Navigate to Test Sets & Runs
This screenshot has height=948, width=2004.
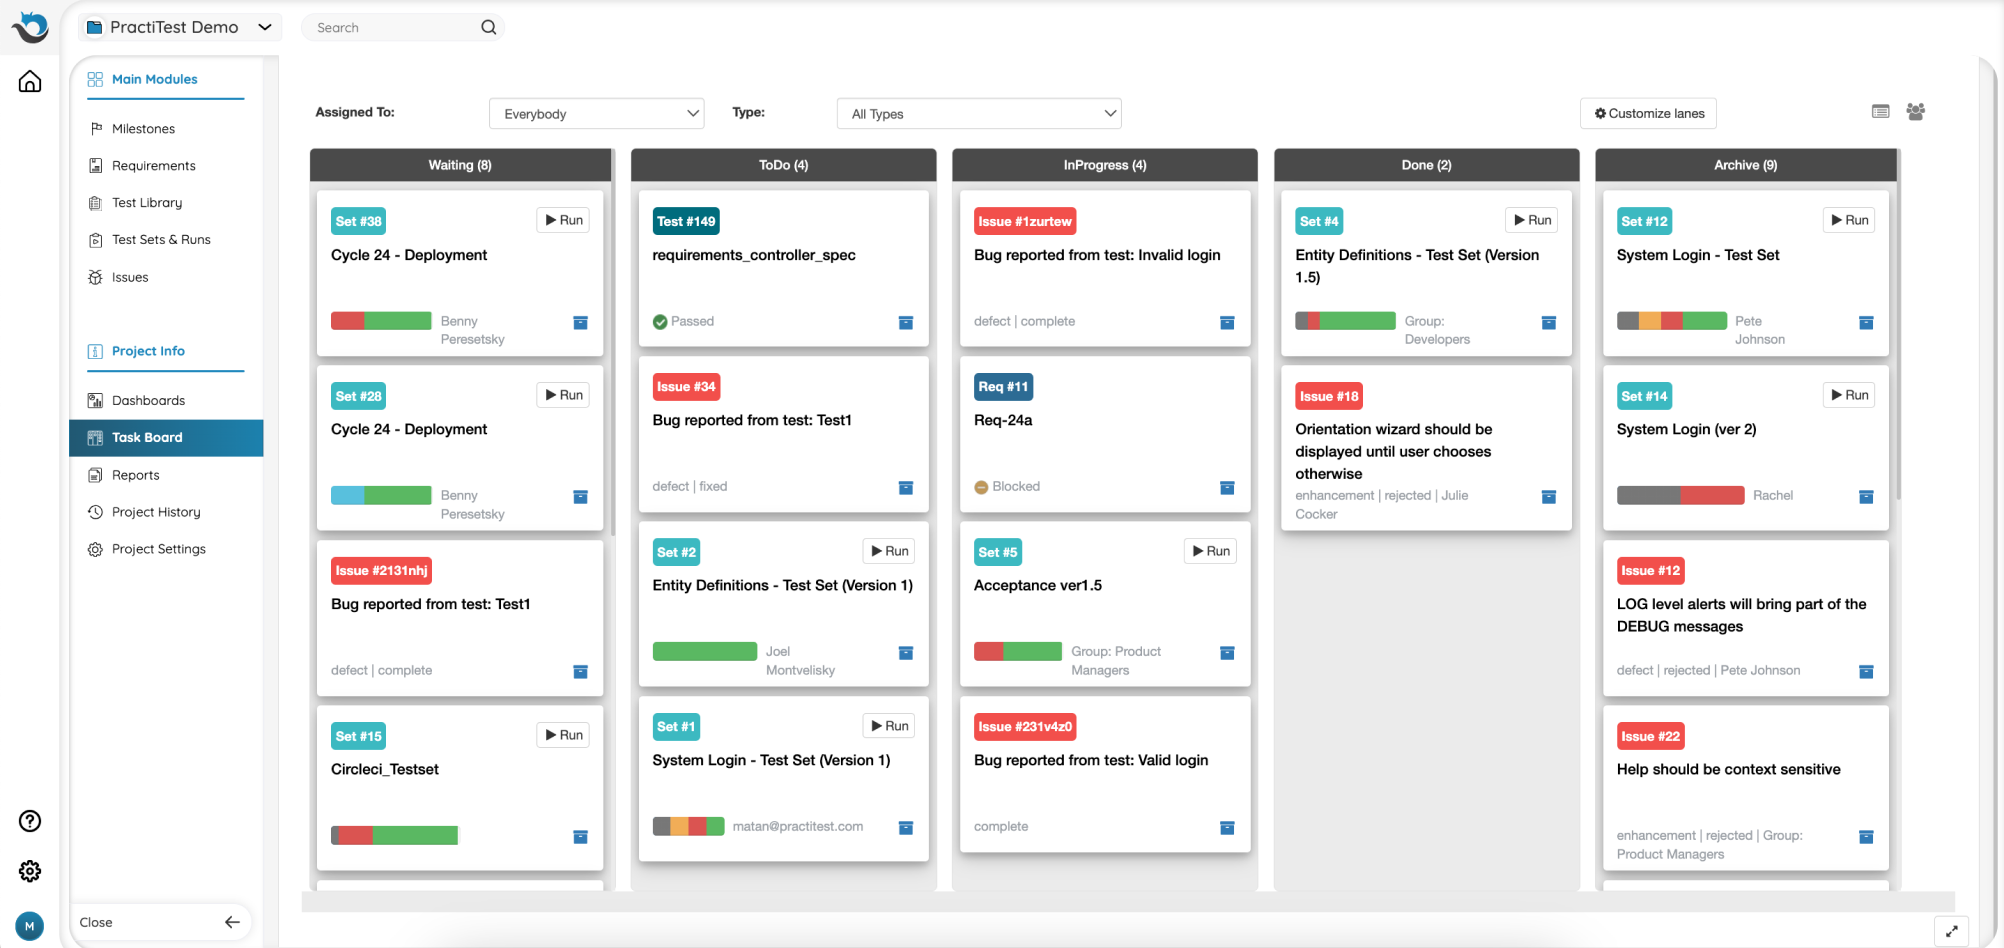(160, 239)
